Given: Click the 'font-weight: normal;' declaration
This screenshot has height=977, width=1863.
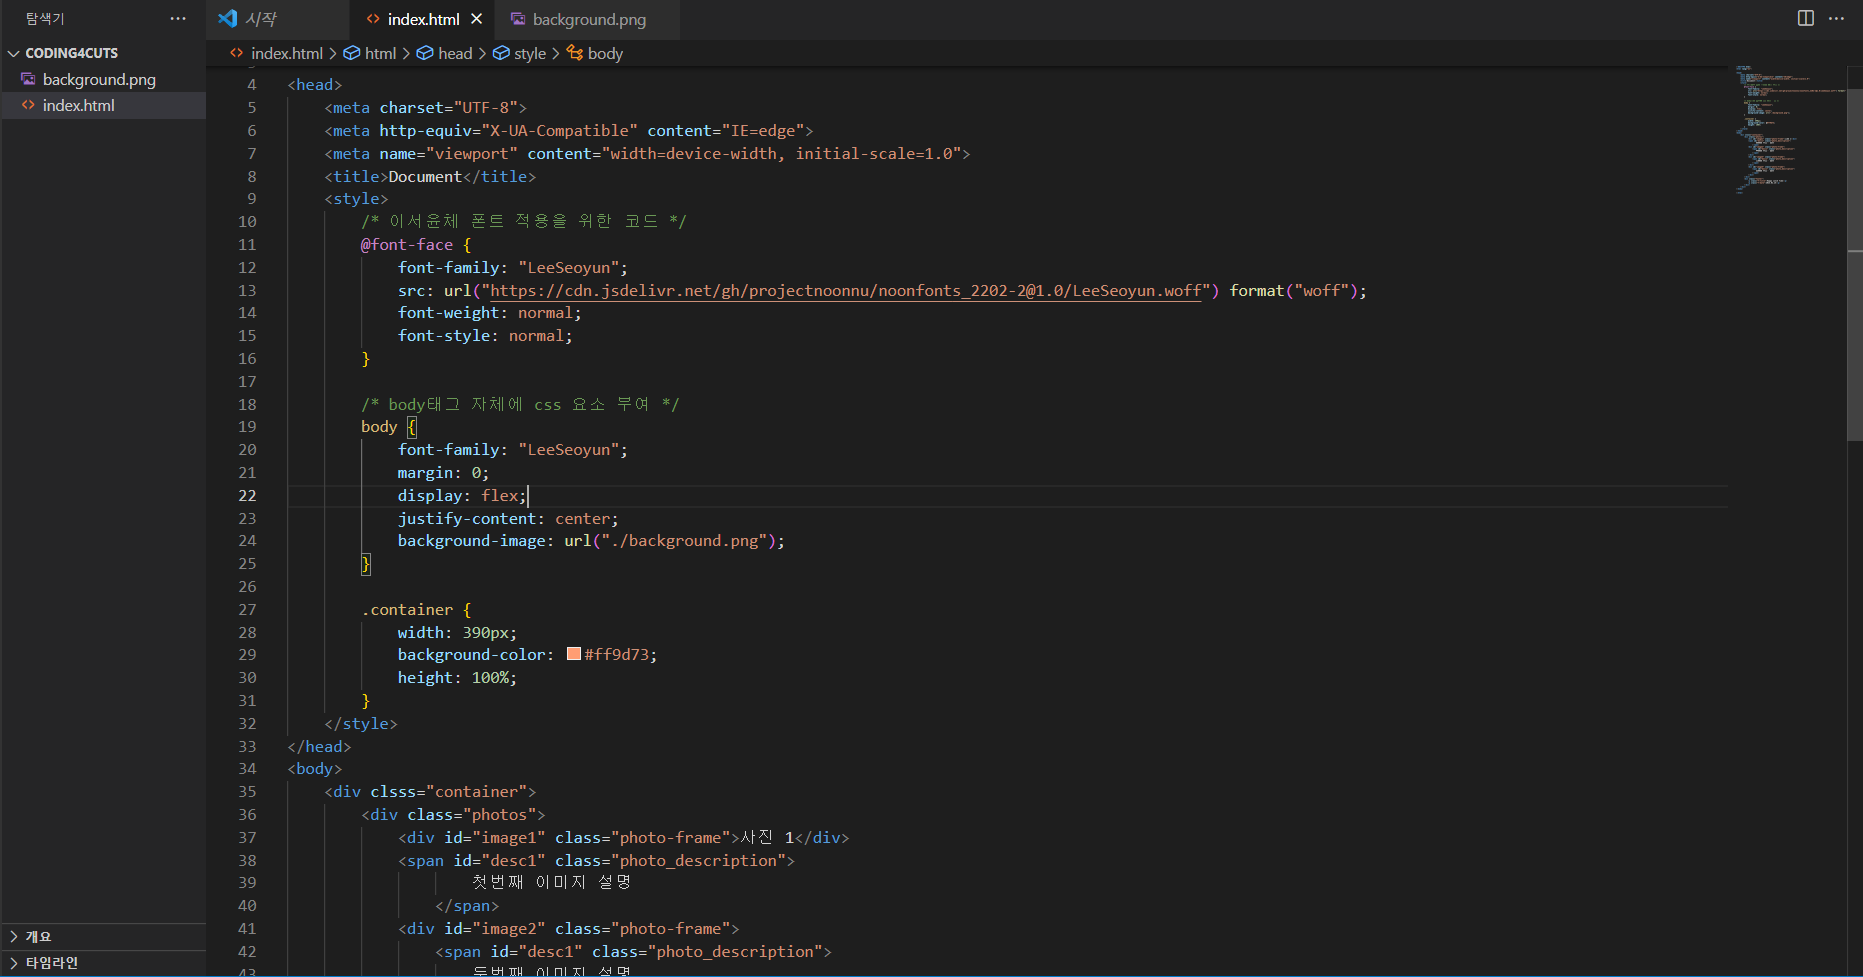Looking at the screenshot, I should click(x=489, y=313).
